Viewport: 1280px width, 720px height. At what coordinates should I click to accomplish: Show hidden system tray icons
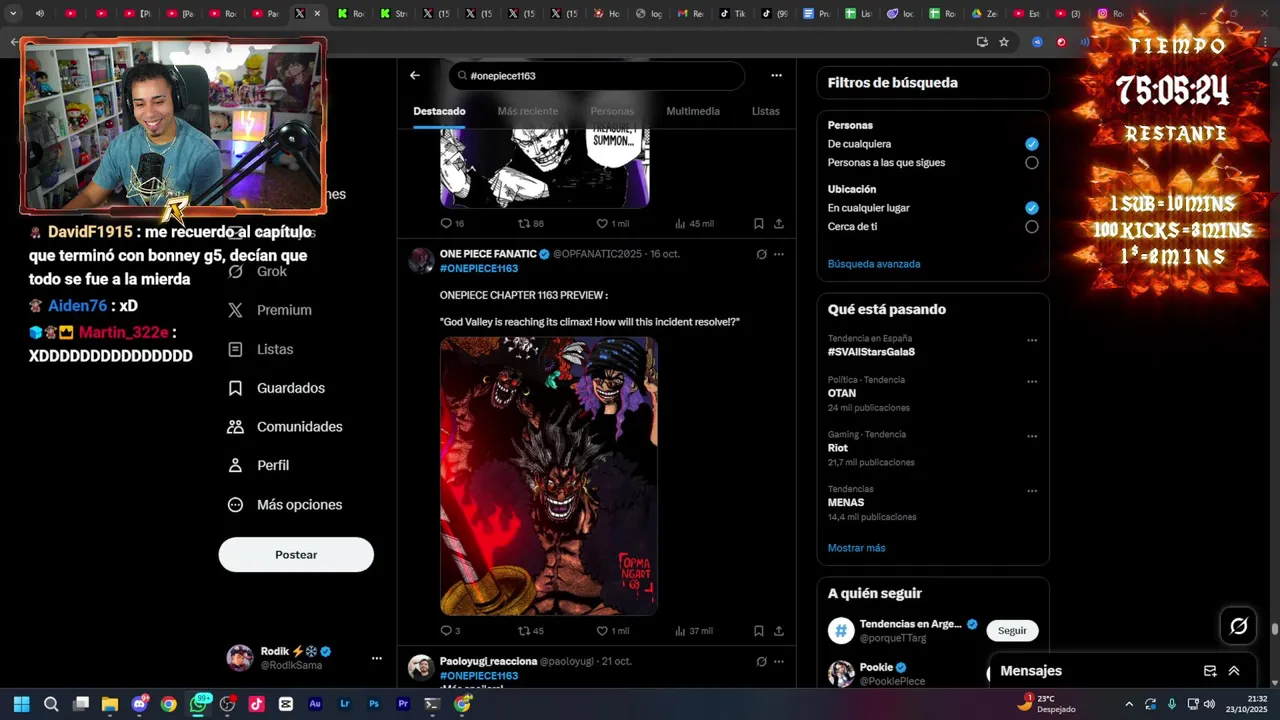tap(1129, 704)
